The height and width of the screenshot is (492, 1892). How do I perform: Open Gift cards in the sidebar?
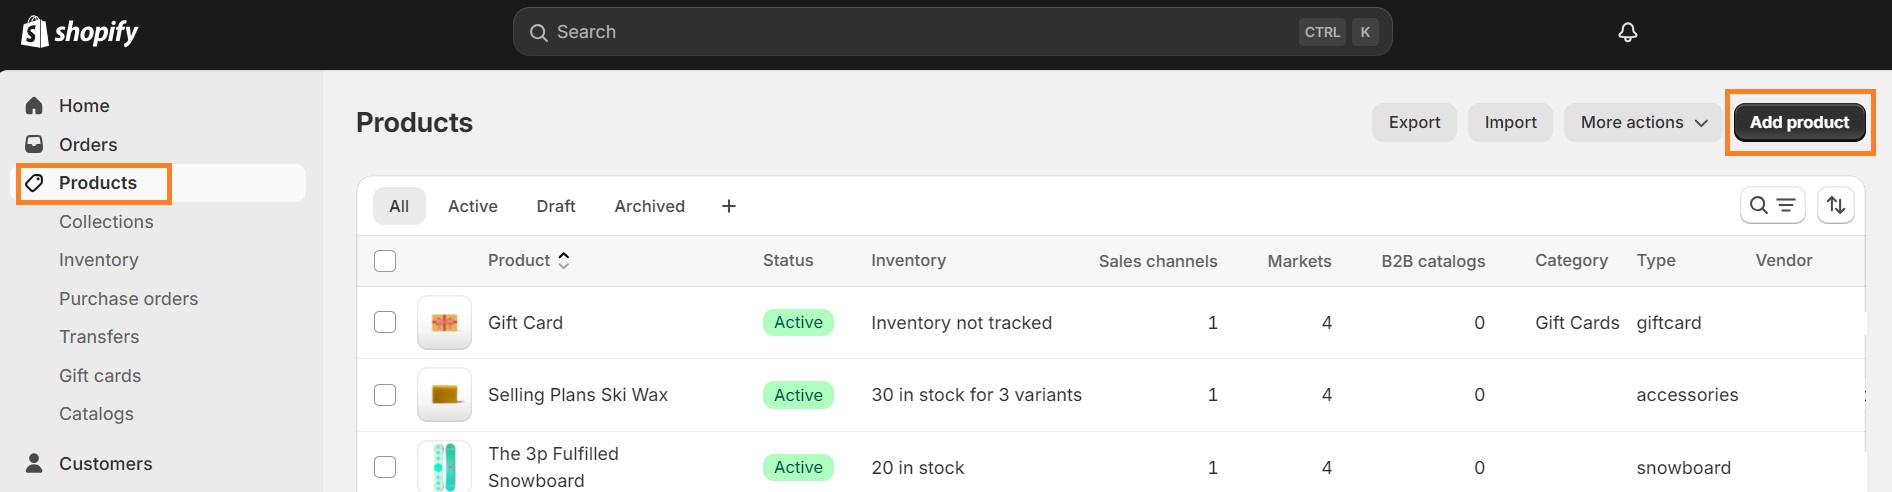(100, 375)
